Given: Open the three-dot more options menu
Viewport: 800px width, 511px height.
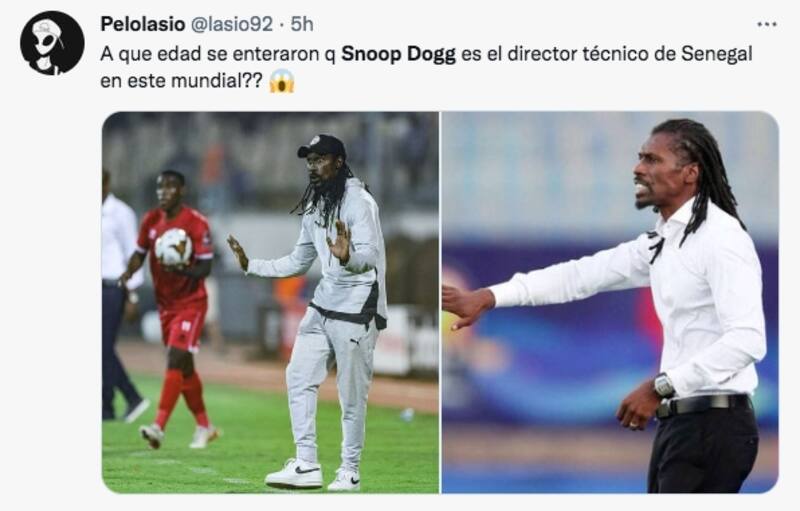Looking at the screenshot, I should tap(766, 24).
